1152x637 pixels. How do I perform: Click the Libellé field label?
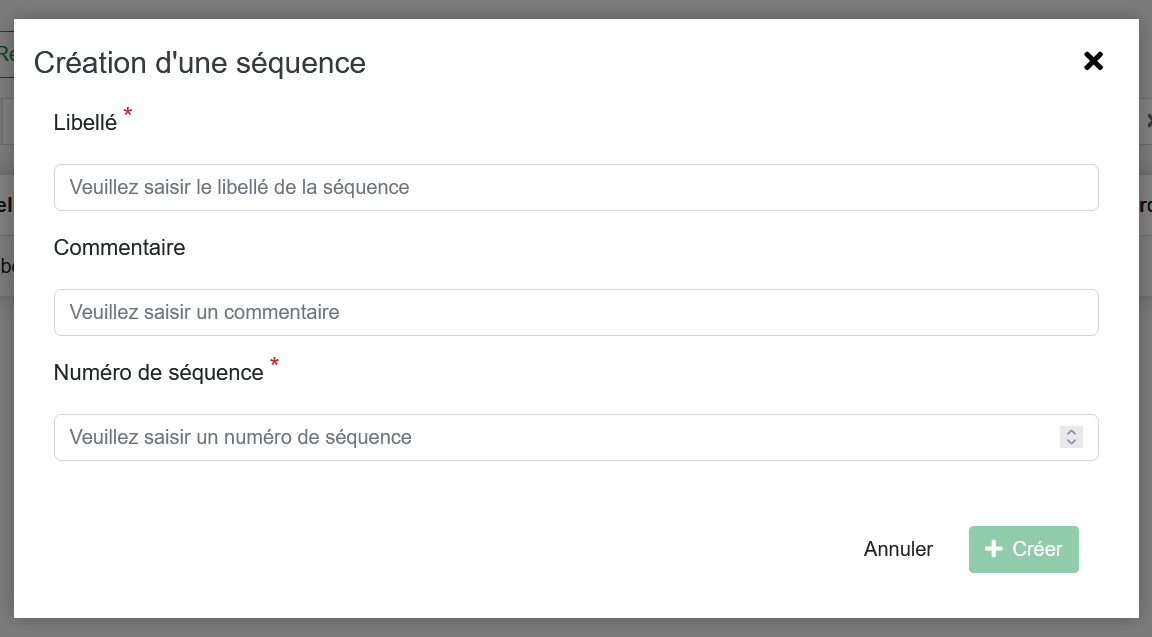85,123
